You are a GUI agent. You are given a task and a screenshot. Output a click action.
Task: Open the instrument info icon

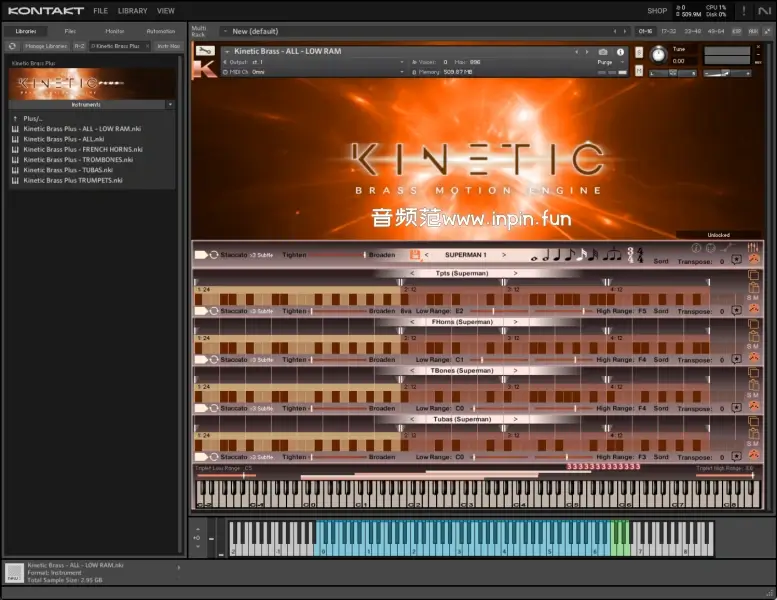tap(619, 51)
